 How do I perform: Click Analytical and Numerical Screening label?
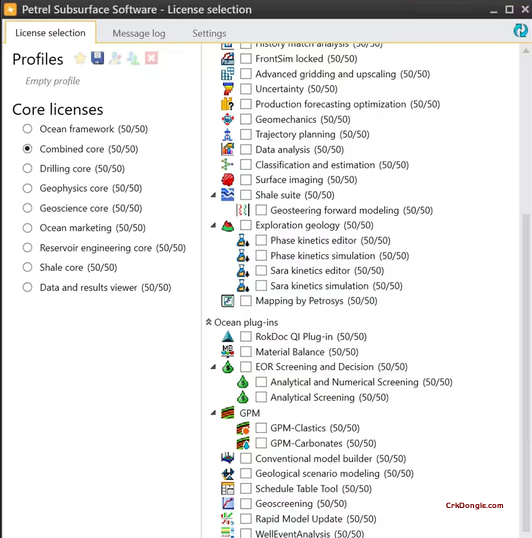click(362, 382)
